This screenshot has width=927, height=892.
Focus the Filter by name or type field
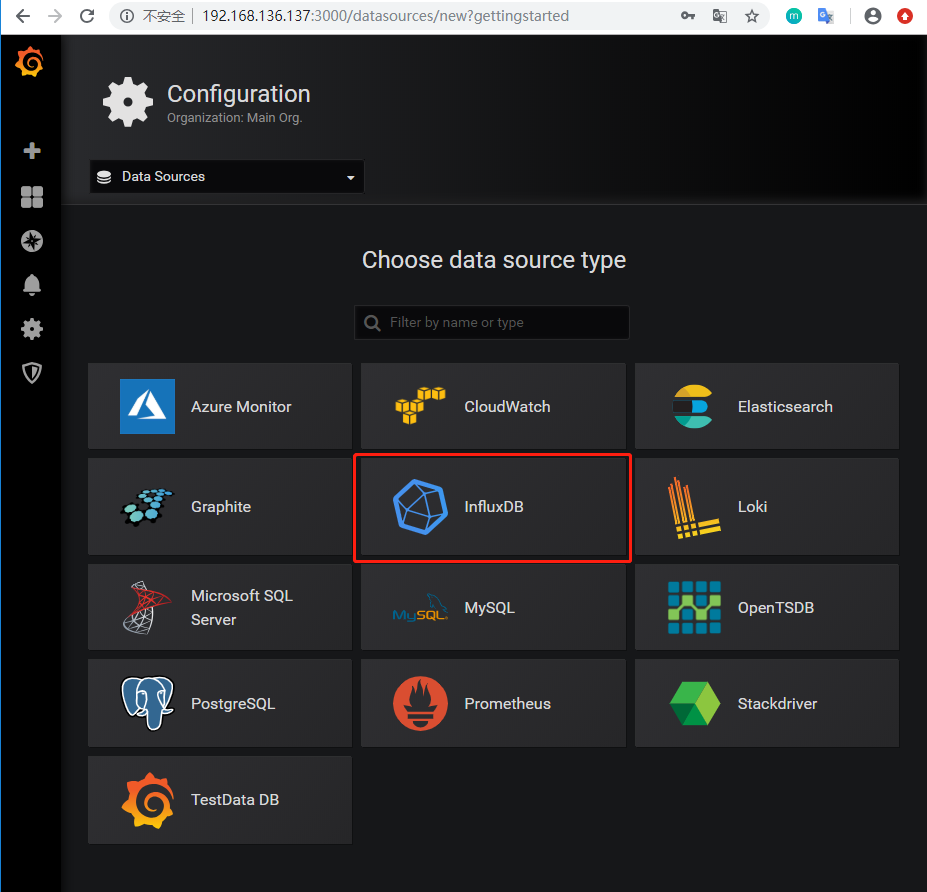pos(492,323)
